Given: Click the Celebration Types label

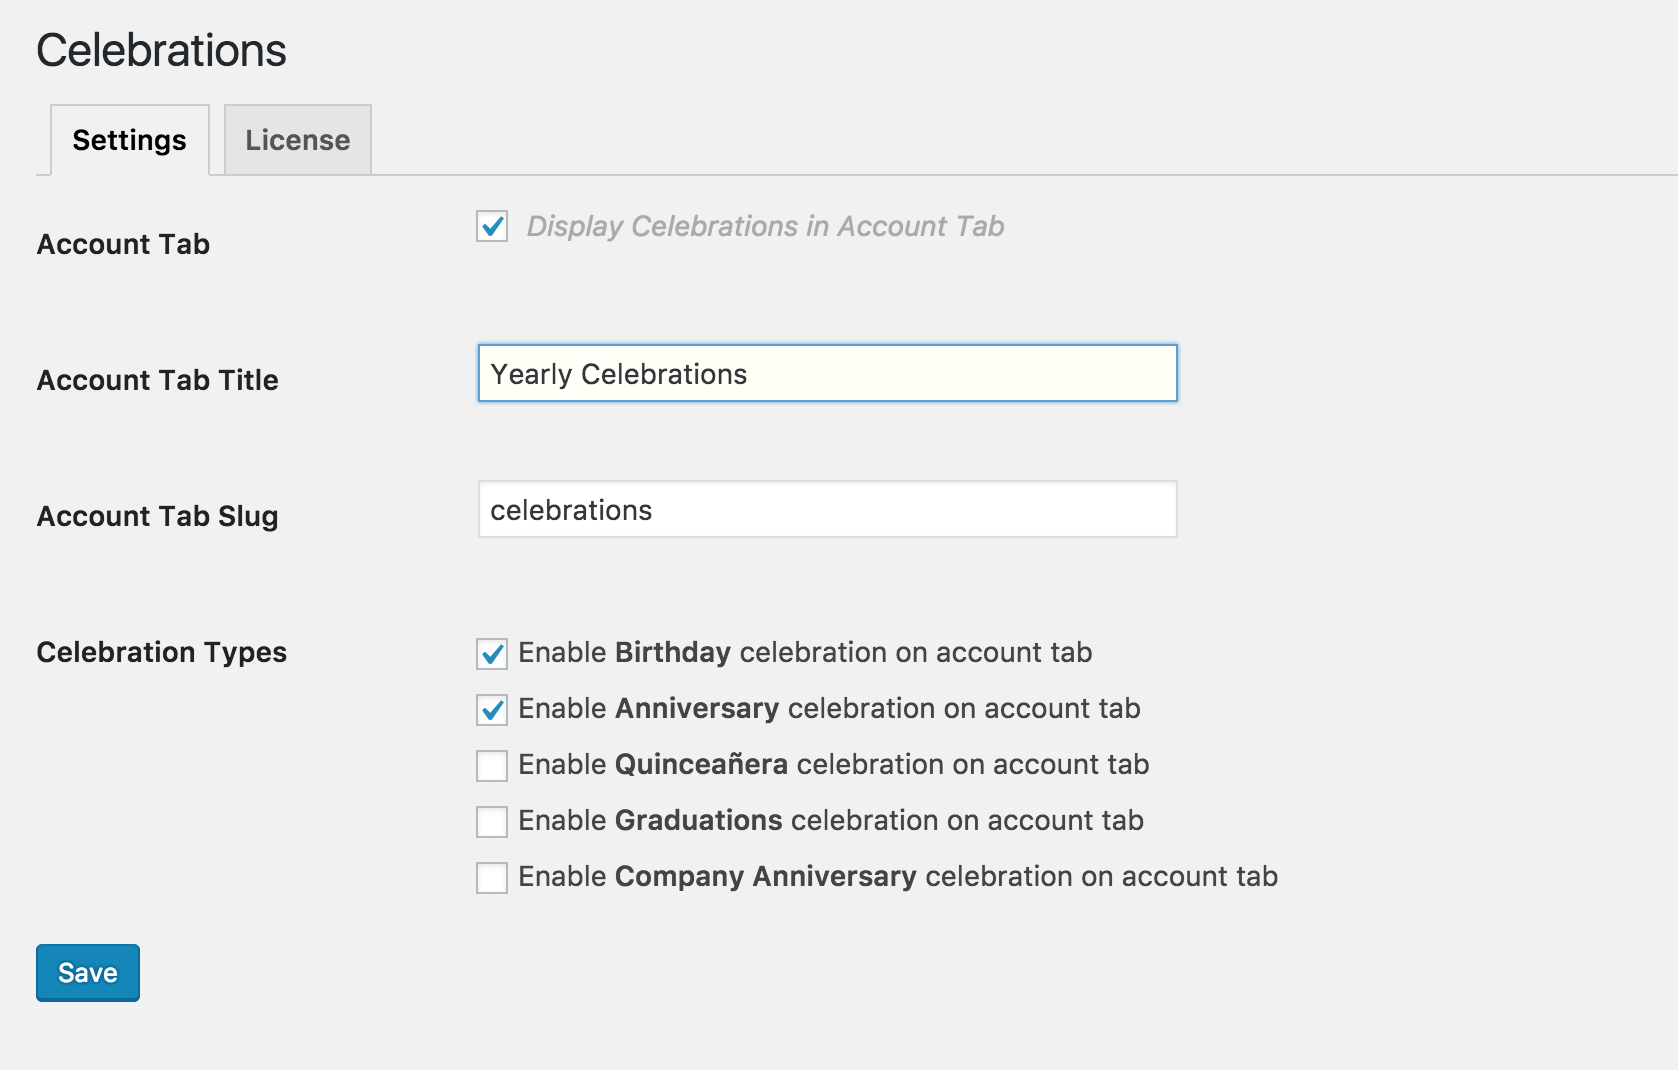Looking at the screenshot, I should tap(161, 652).
